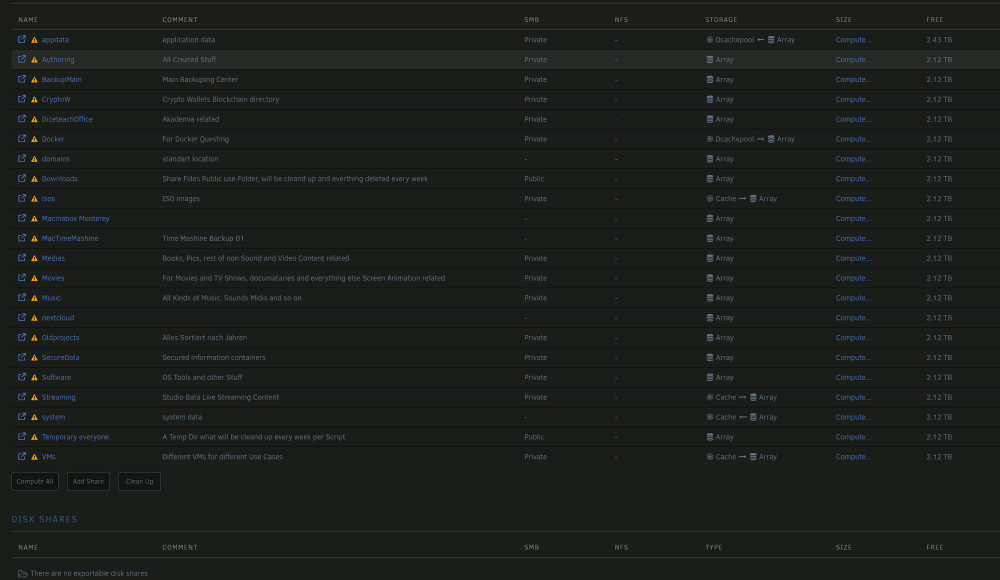Image resolution: width=1000 pixels, height=580 pixels.
Task: Open the browse icon beside appdata share
Action: (22, 40)
